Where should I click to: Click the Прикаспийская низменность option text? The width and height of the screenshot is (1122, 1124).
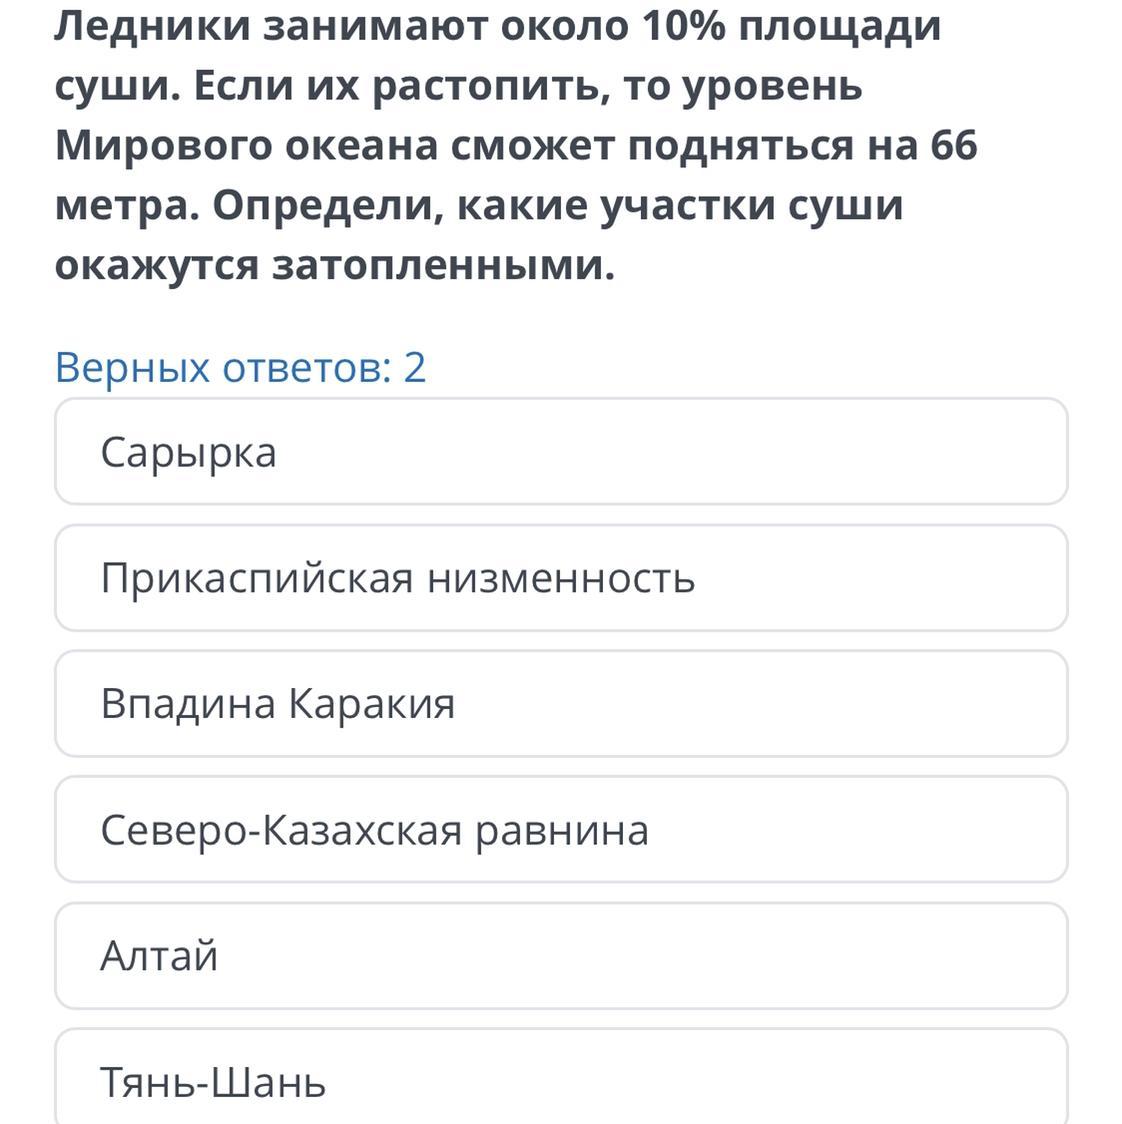(x=397, y=579)
